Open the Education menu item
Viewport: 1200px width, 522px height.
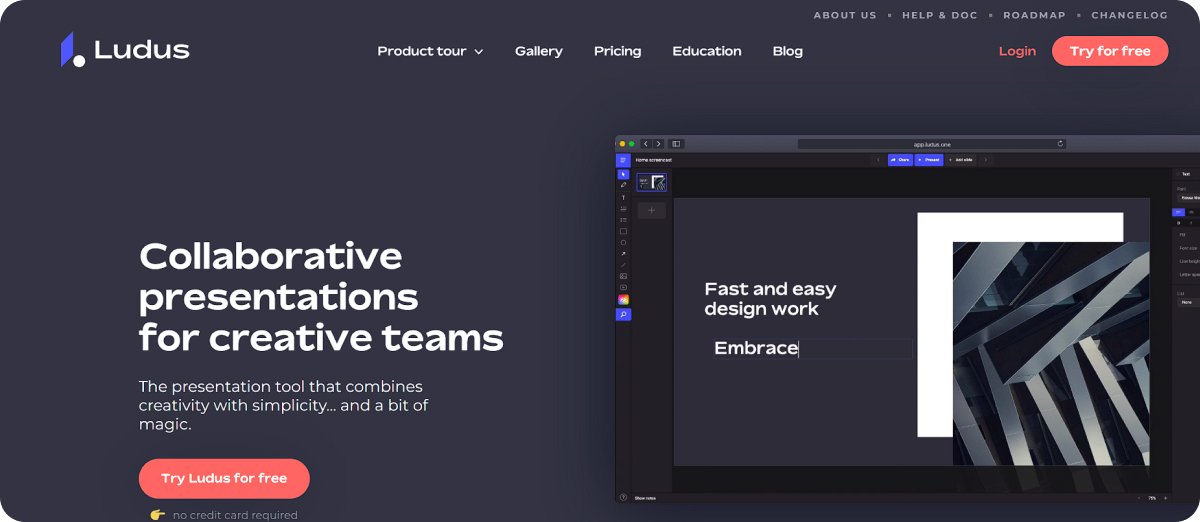pos(707,51)
